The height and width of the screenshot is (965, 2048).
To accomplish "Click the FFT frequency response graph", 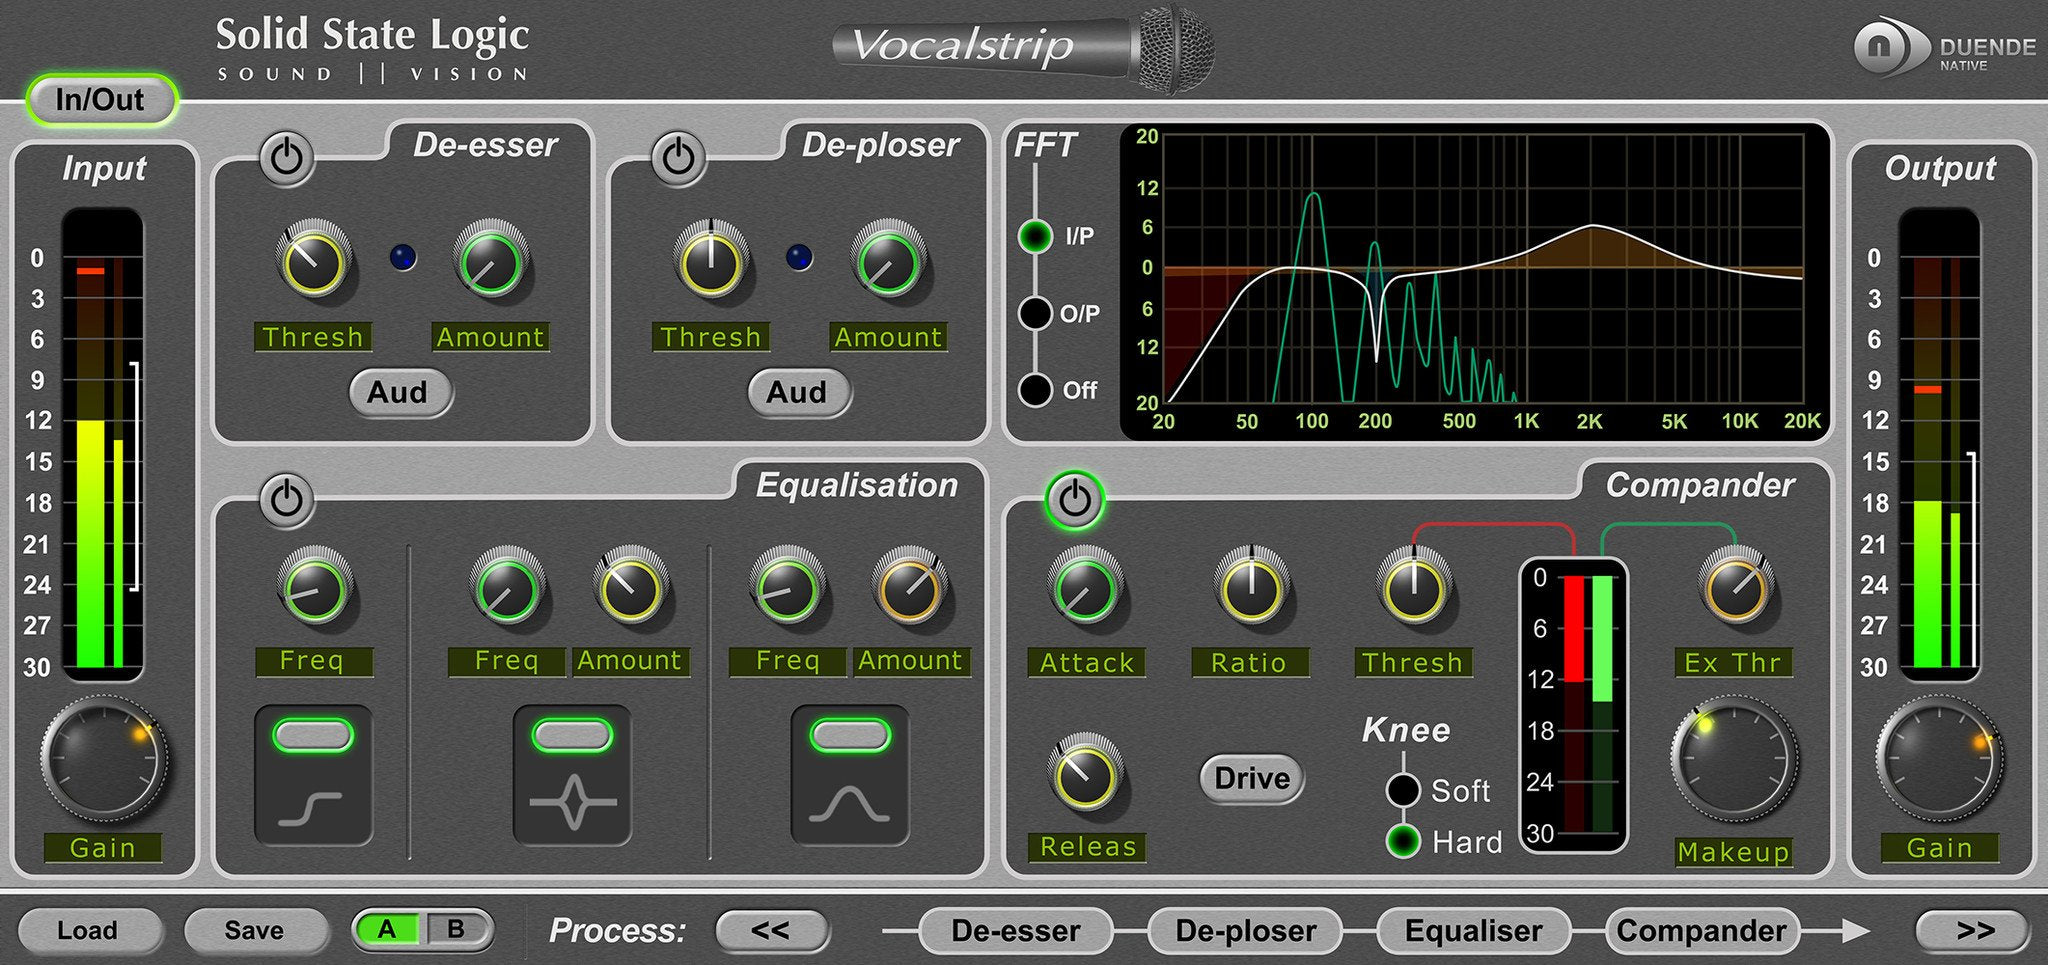I will [1475, 282].
